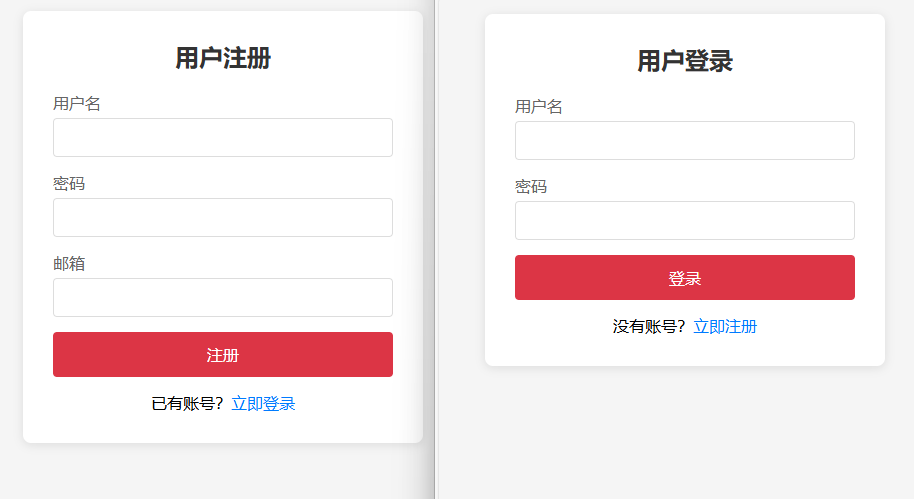Click the 用户登录 heading

pos(684,61)
